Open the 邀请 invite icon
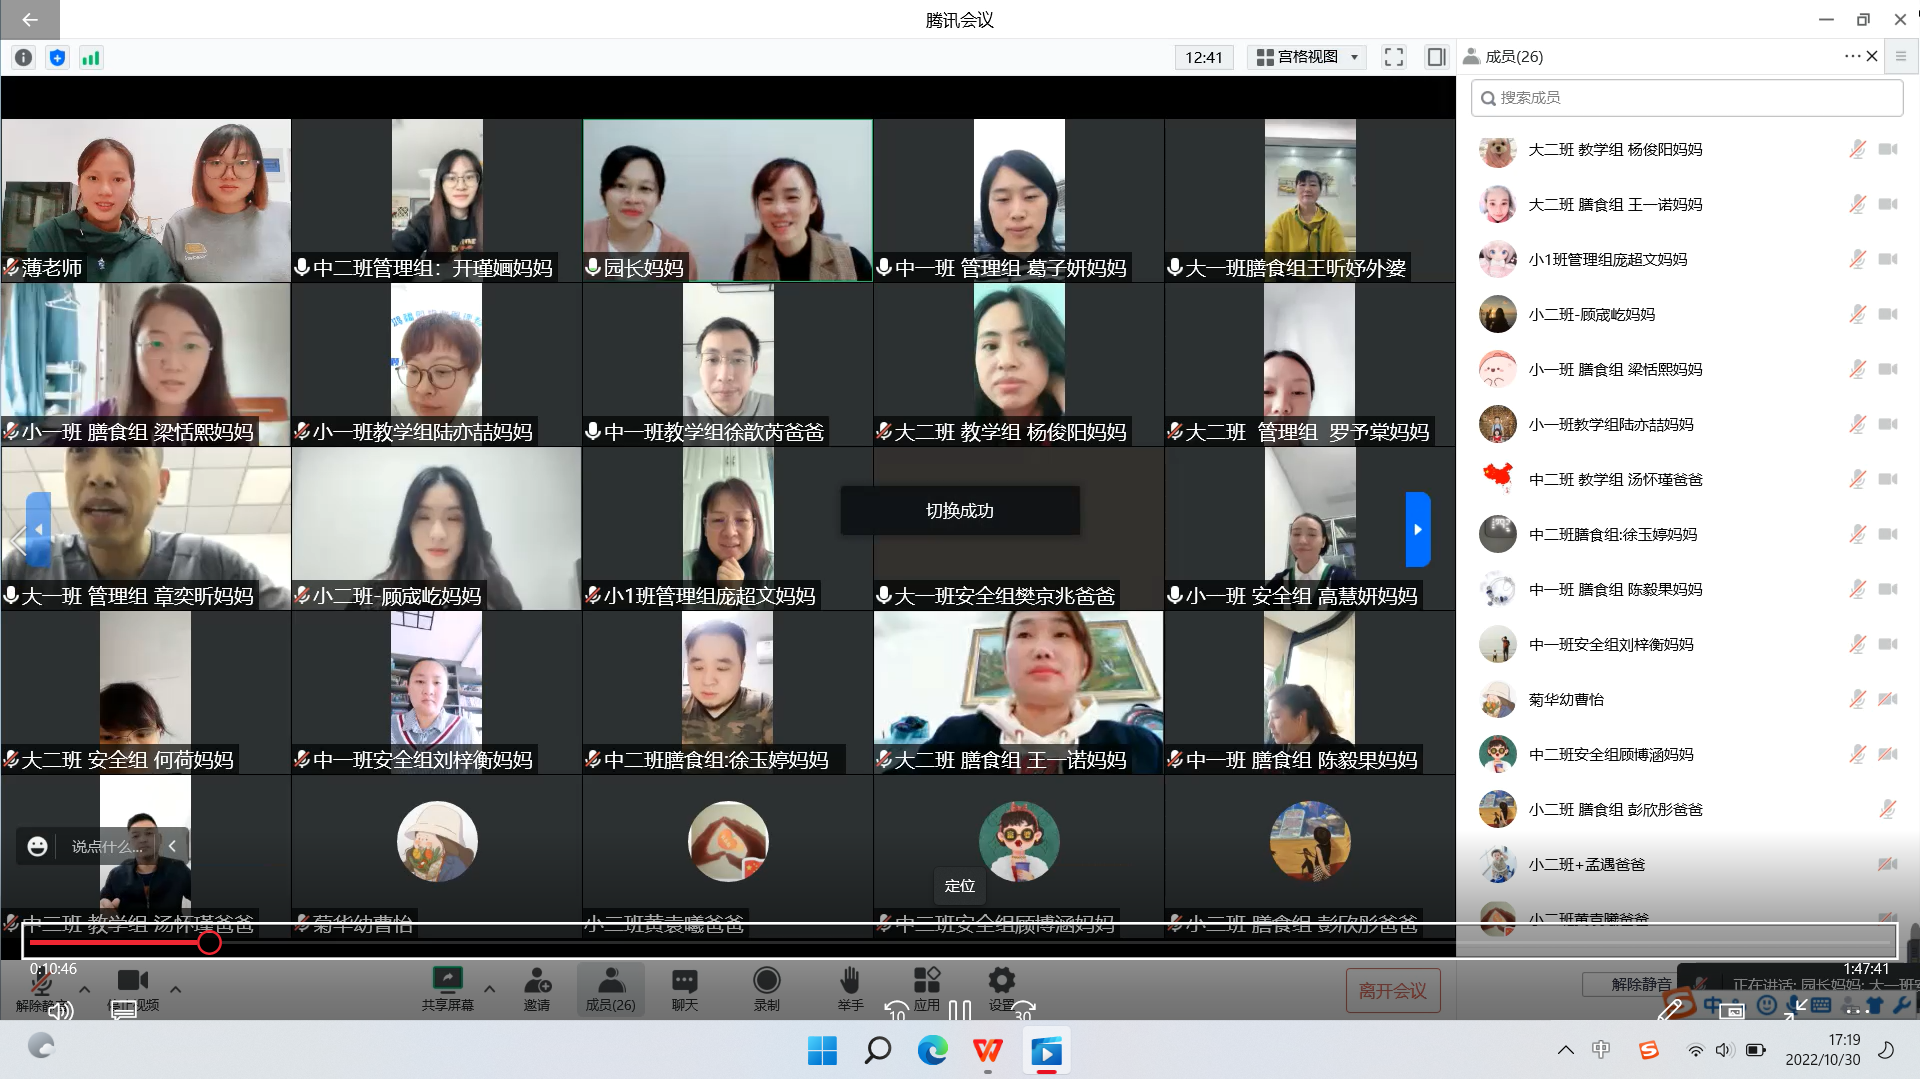 pyautogui.click(x=537, y=981)
